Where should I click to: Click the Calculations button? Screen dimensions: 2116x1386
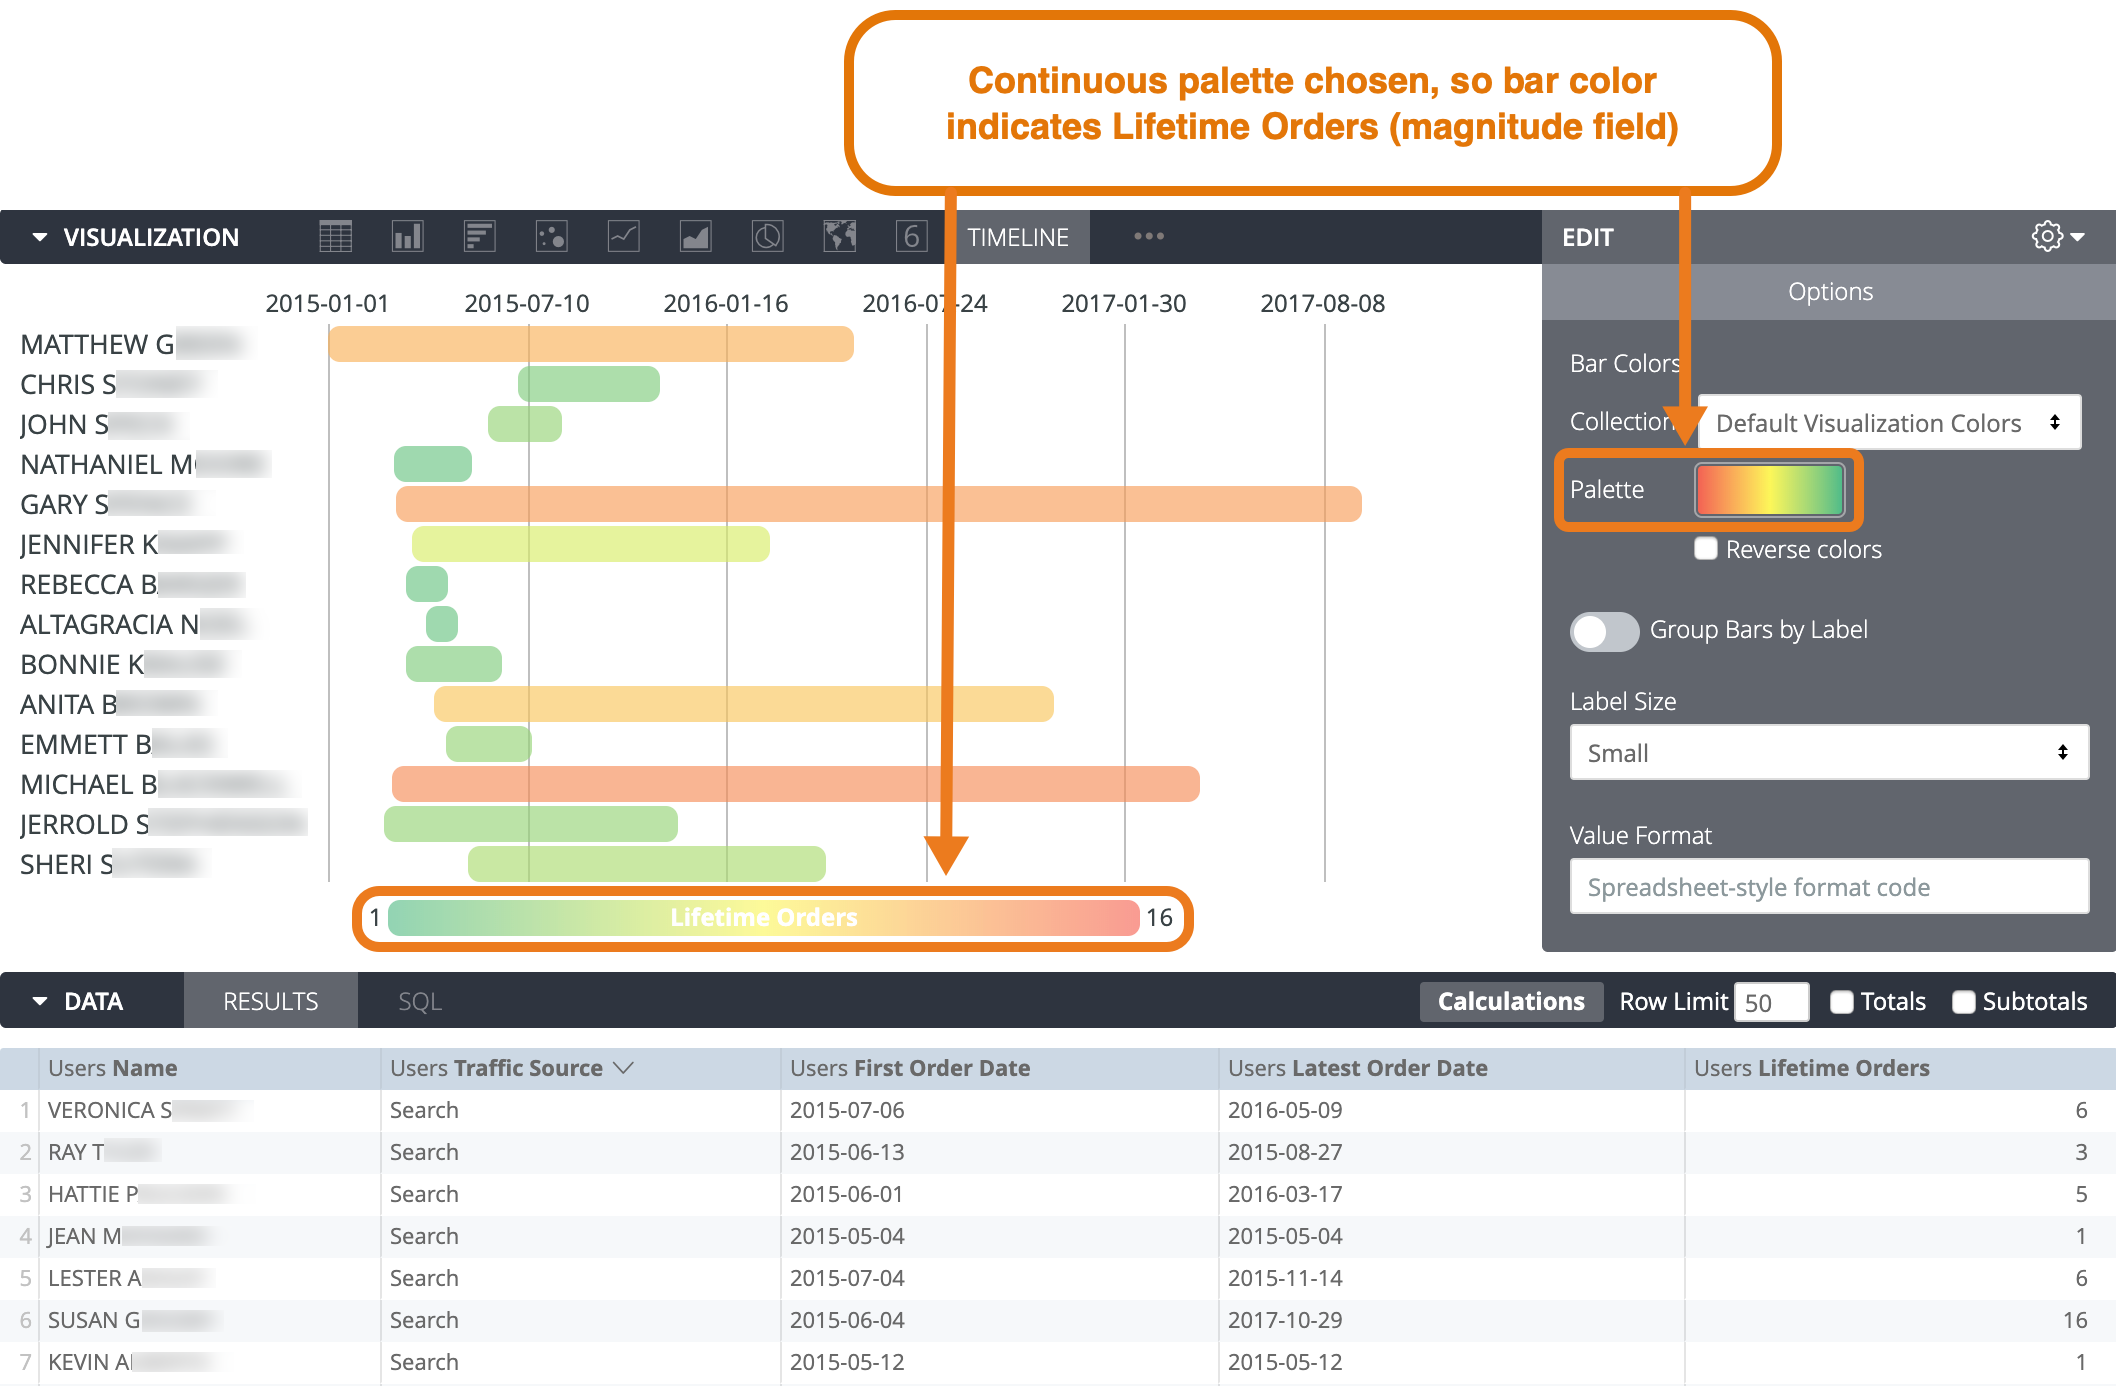tap(1510, 1001)
